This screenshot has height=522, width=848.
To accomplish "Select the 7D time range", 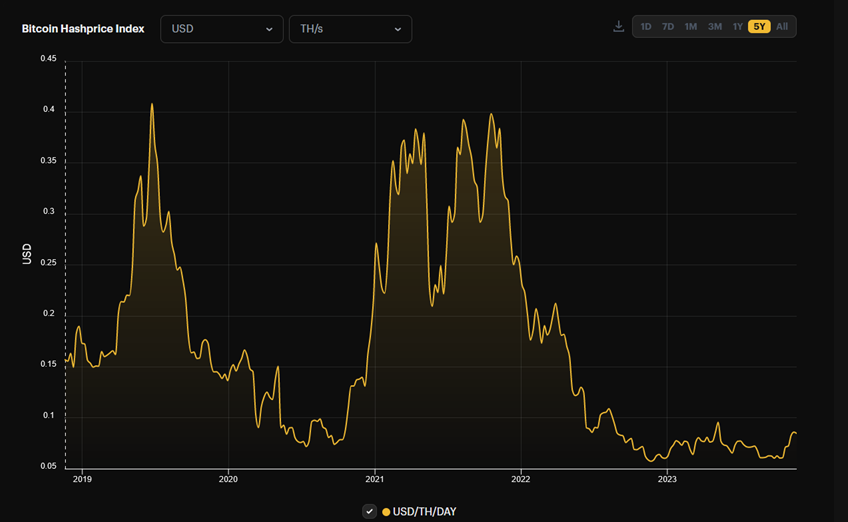I will tap(668, 27).
